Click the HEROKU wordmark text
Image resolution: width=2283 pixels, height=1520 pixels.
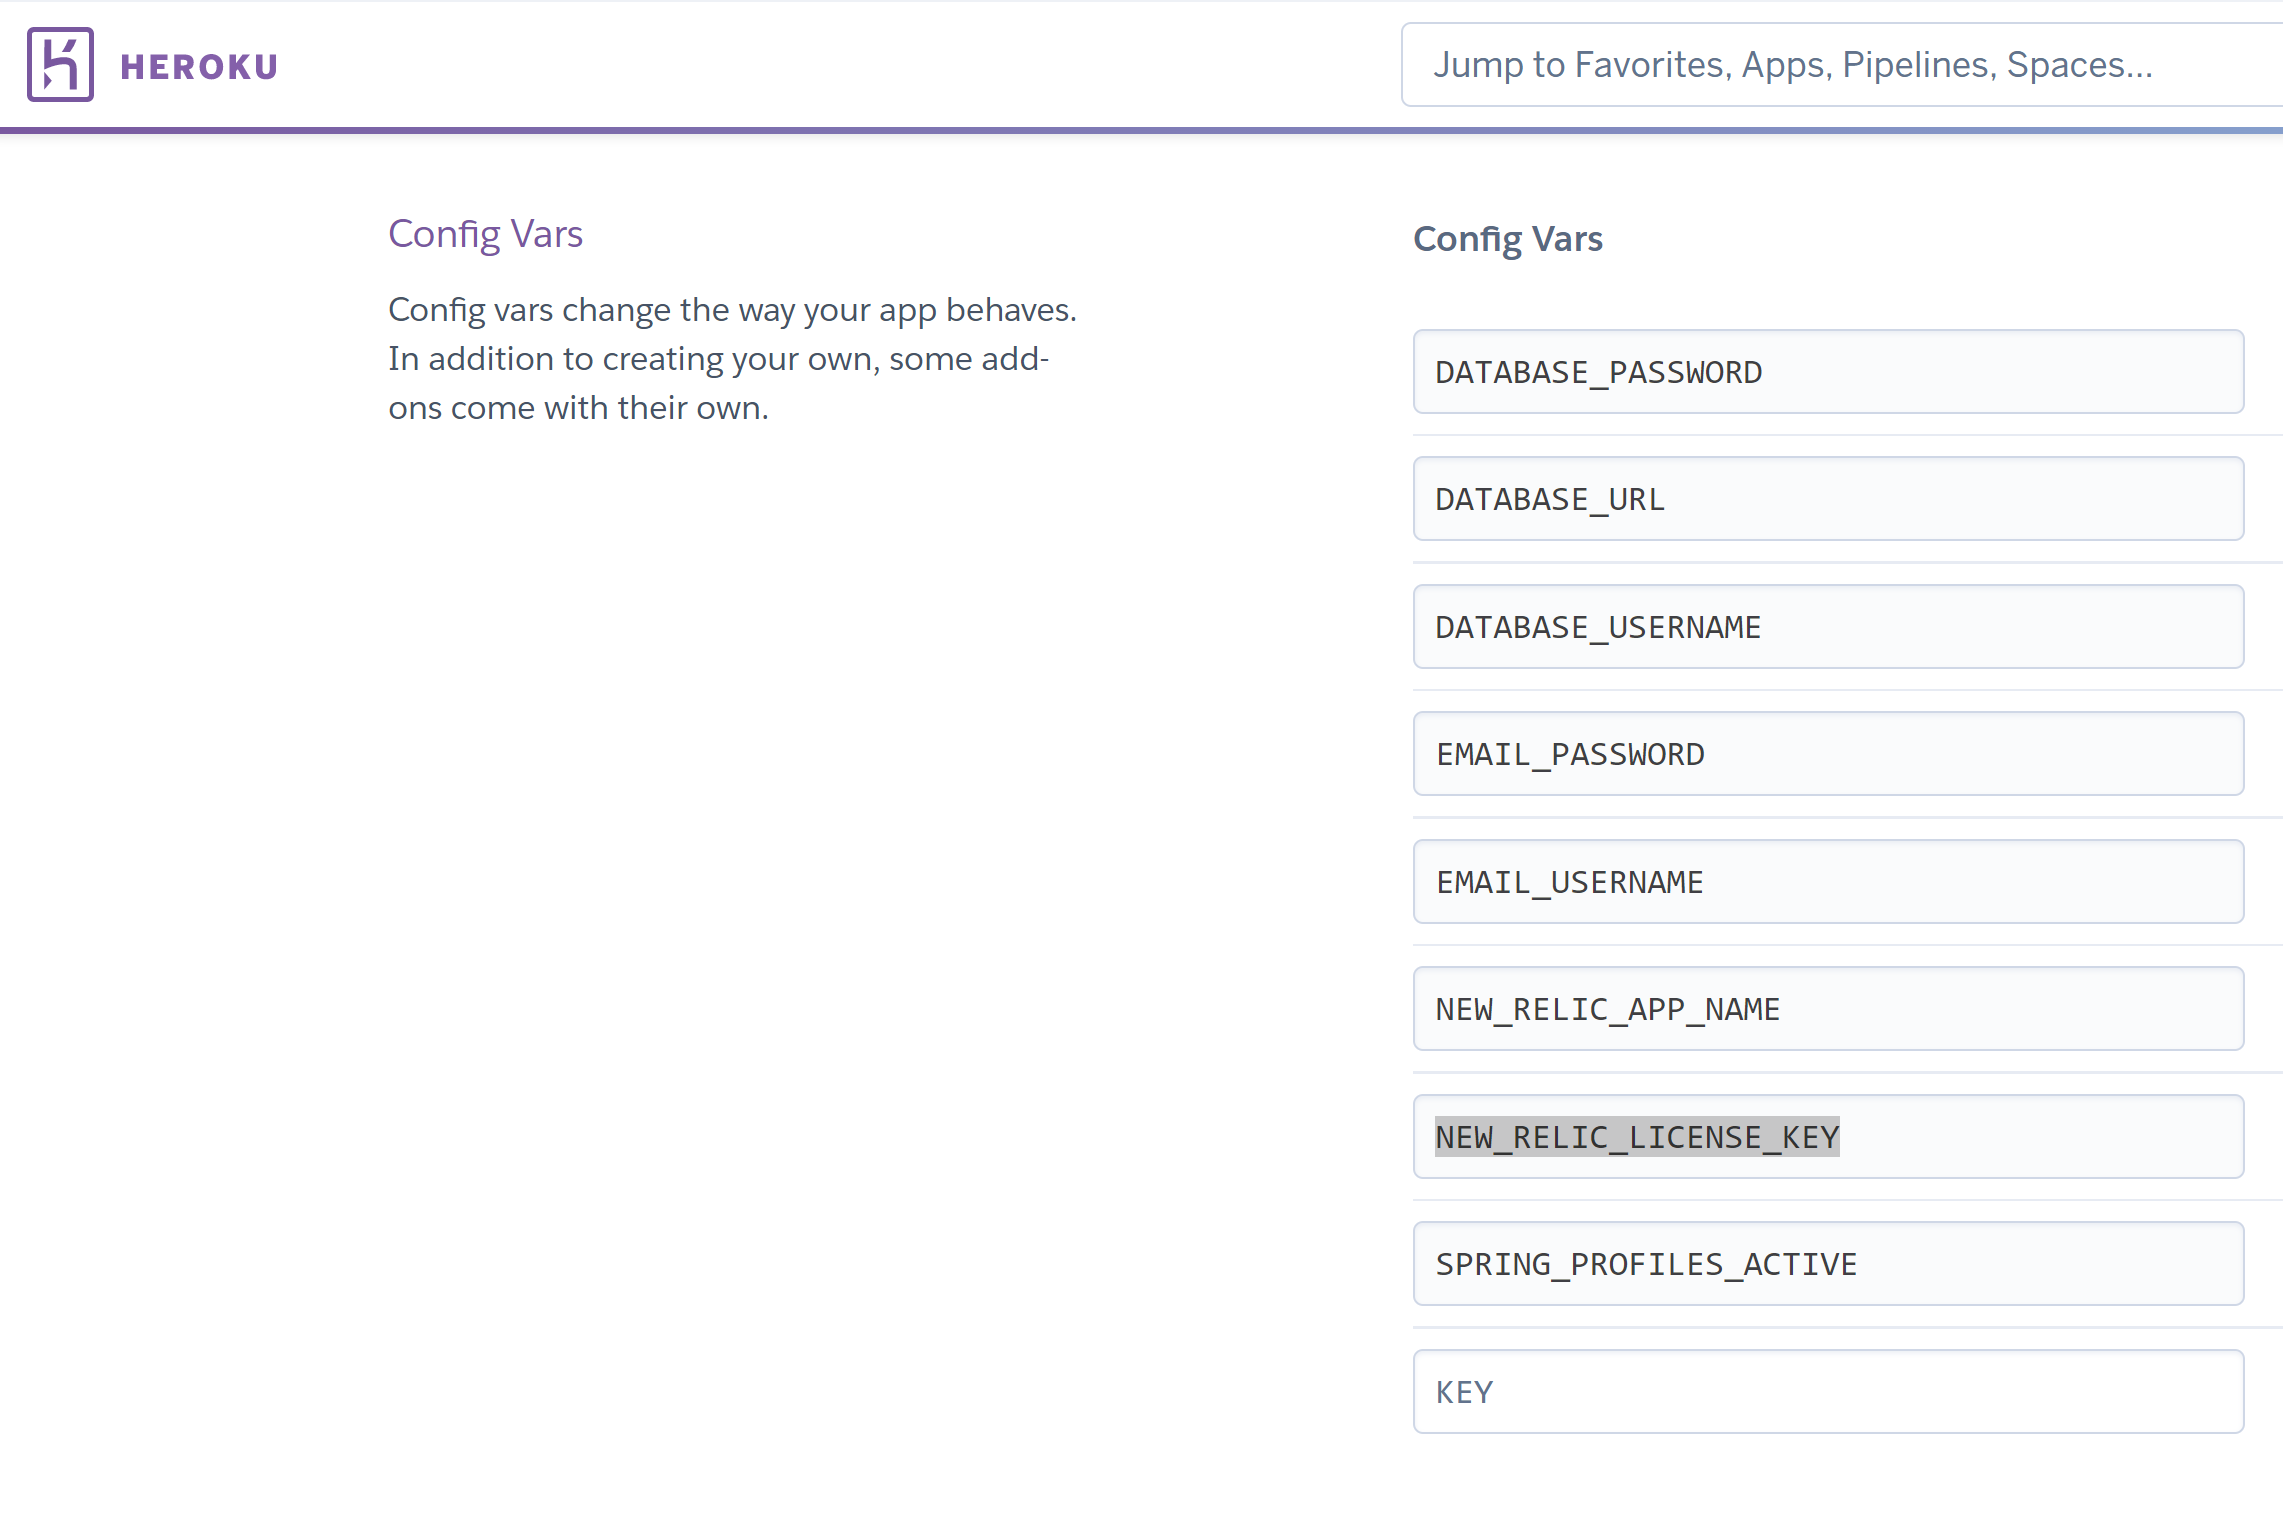coord(199,67)
